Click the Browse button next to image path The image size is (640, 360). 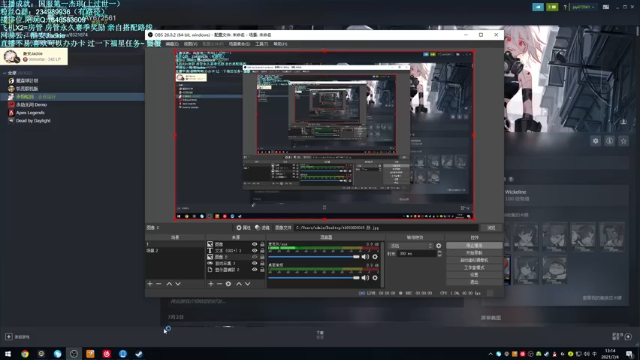click(491, 228)
